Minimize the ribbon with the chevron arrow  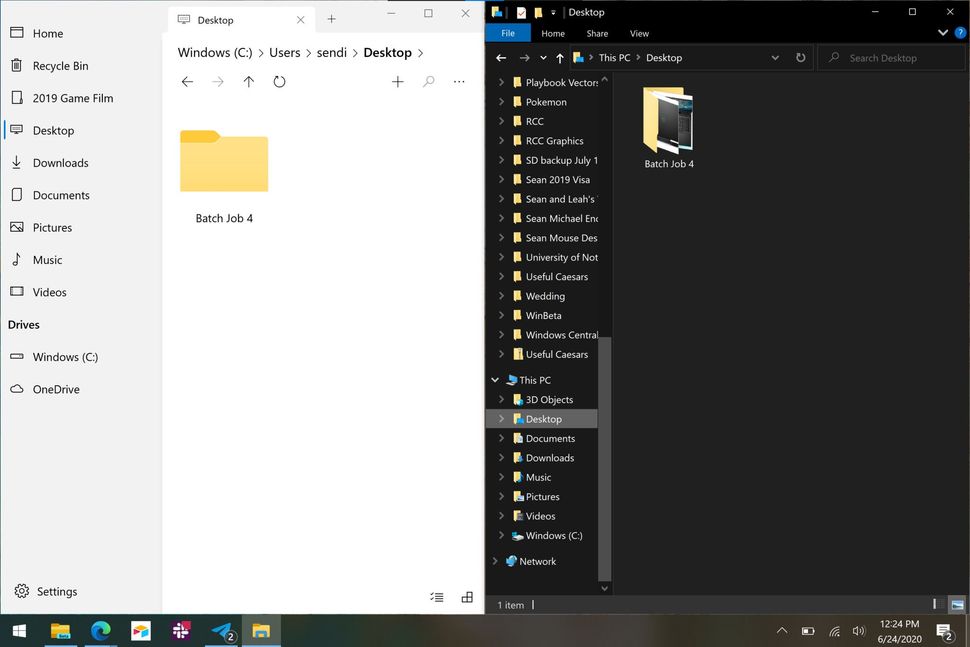click(x=941, y=32)
